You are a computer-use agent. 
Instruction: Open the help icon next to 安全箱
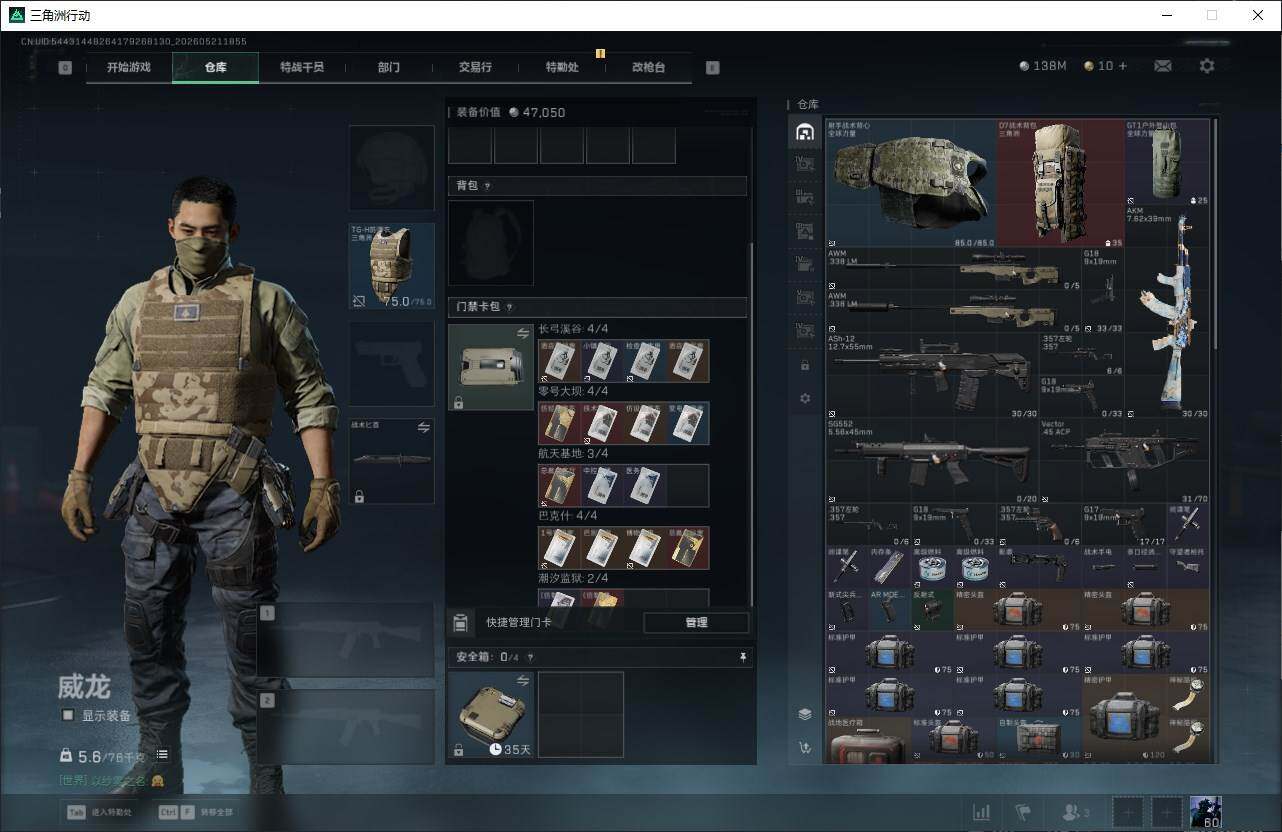pyautogui.click(x=530, y=657)
